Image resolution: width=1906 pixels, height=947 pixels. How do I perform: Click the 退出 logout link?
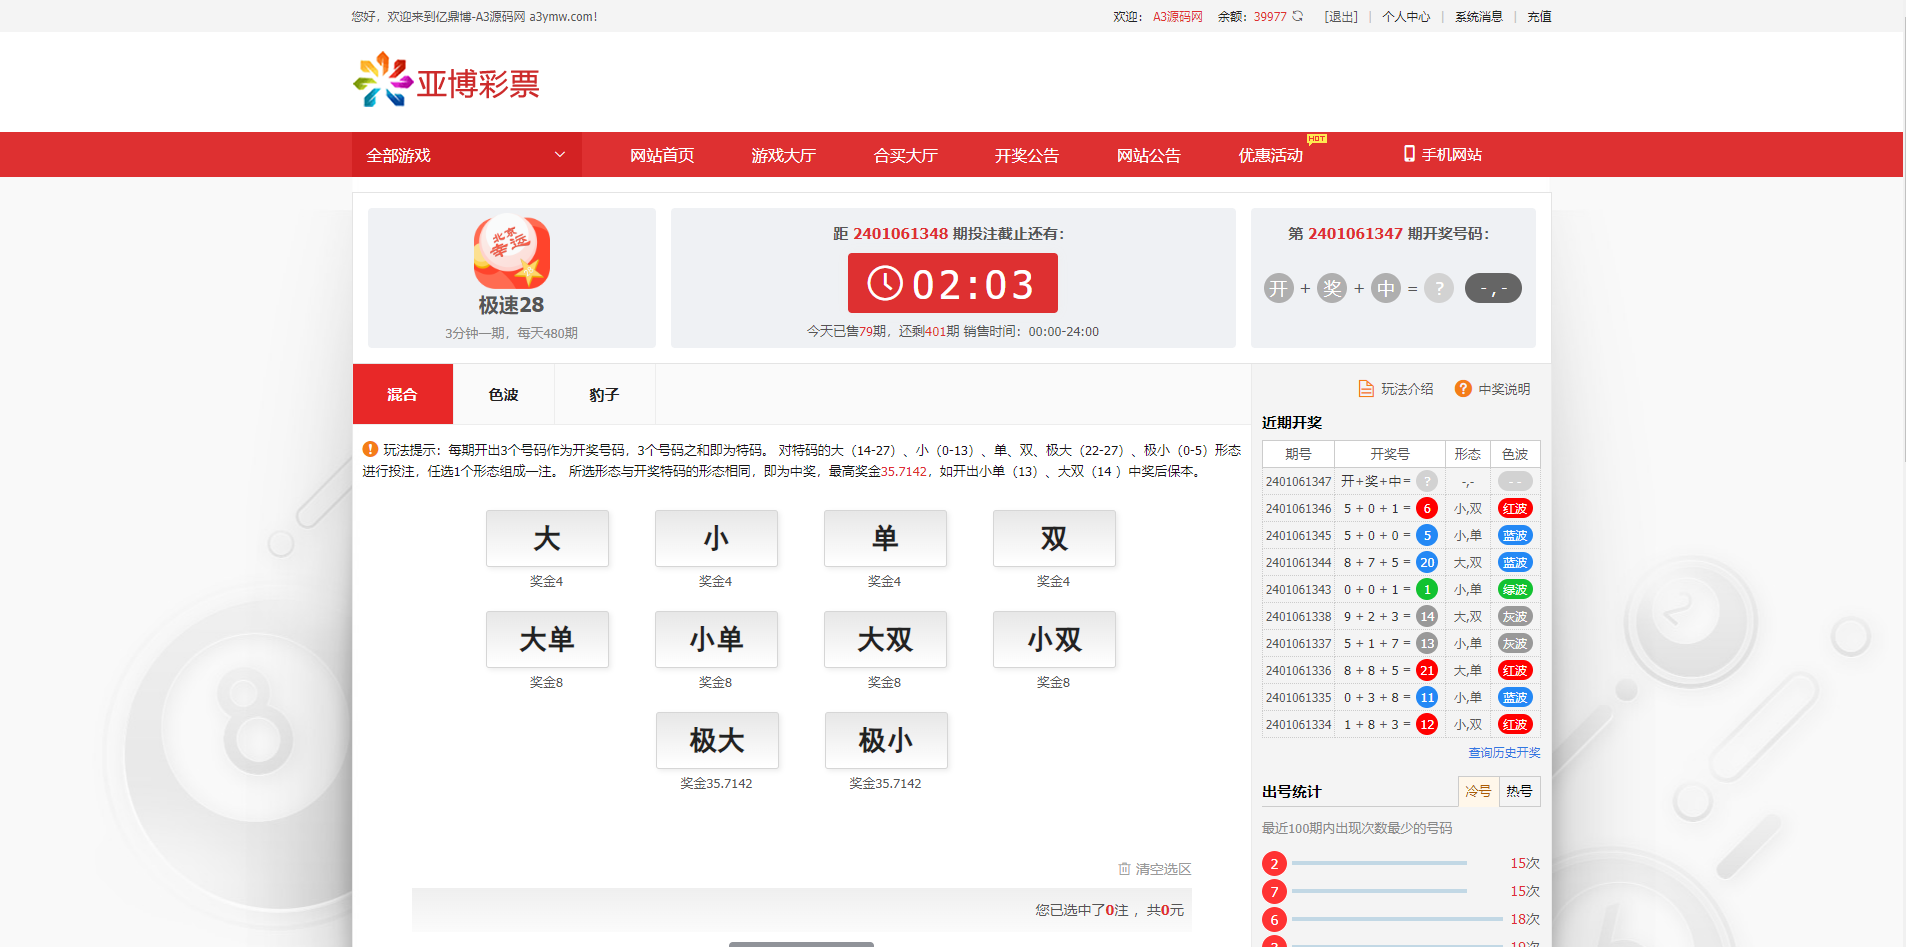click(1341, 17)
